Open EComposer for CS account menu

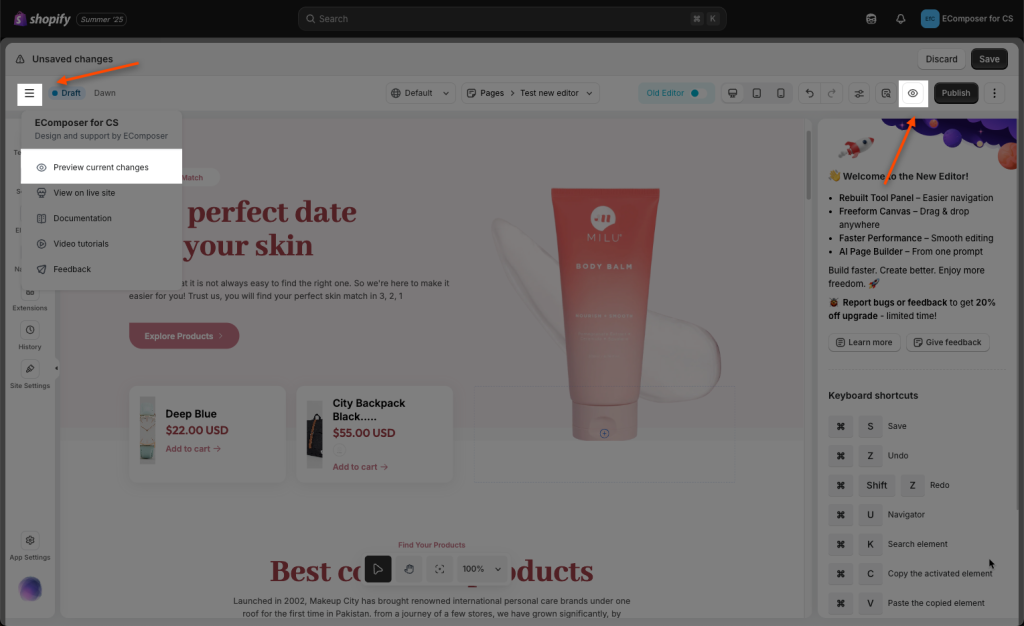(967, 19)
